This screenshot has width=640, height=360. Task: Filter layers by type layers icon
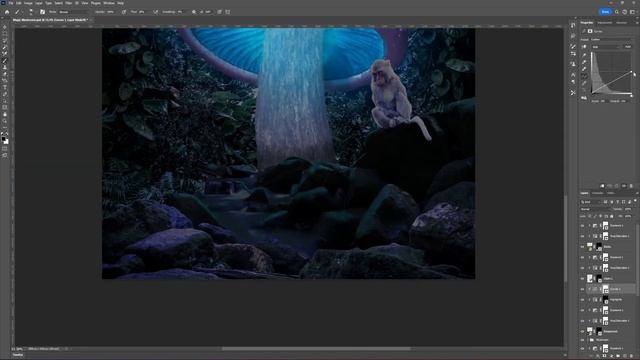(x=618, y=202)
